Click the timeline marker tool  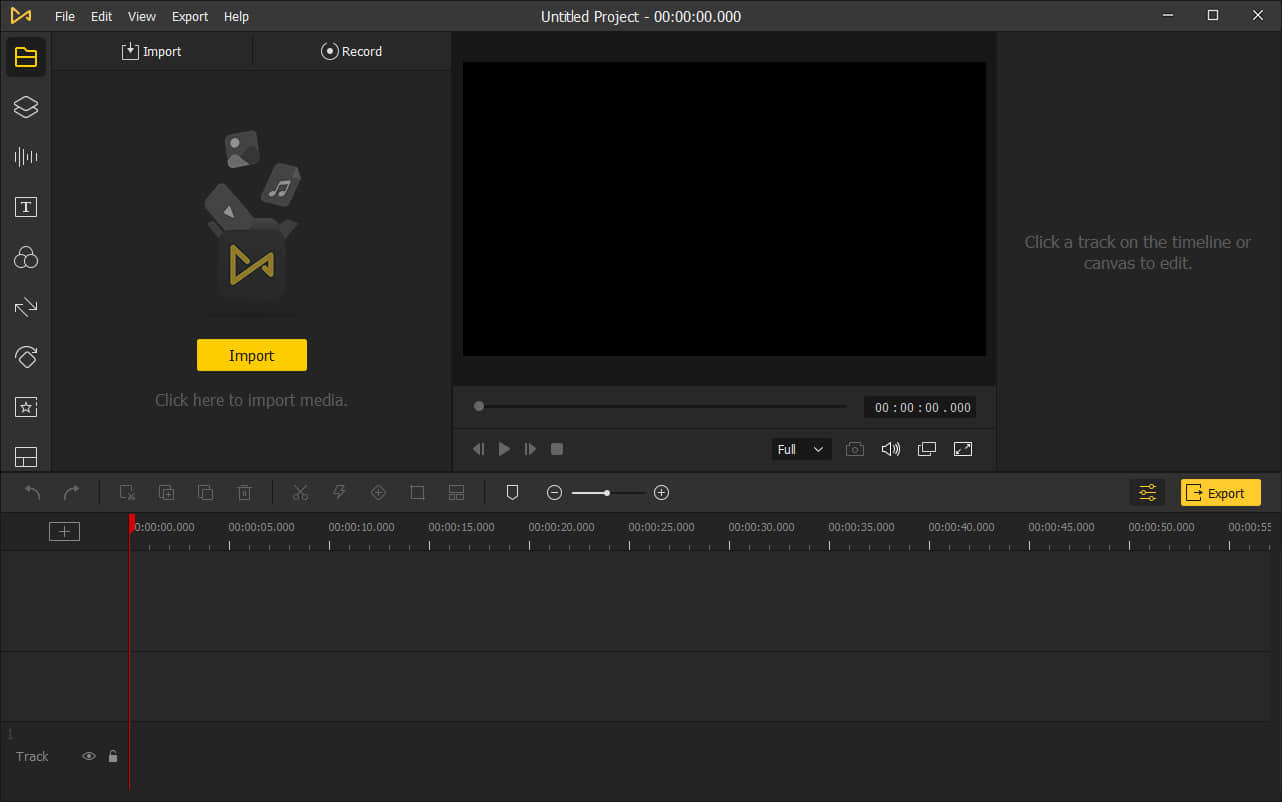click(512, 492)
